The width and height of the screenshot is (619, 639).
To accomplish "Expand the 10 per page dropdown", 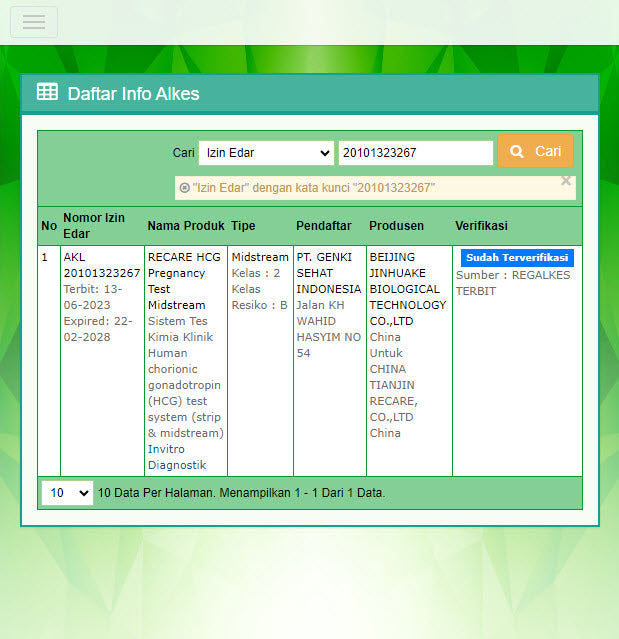I will pyautogui.click(x=67, y=493).
